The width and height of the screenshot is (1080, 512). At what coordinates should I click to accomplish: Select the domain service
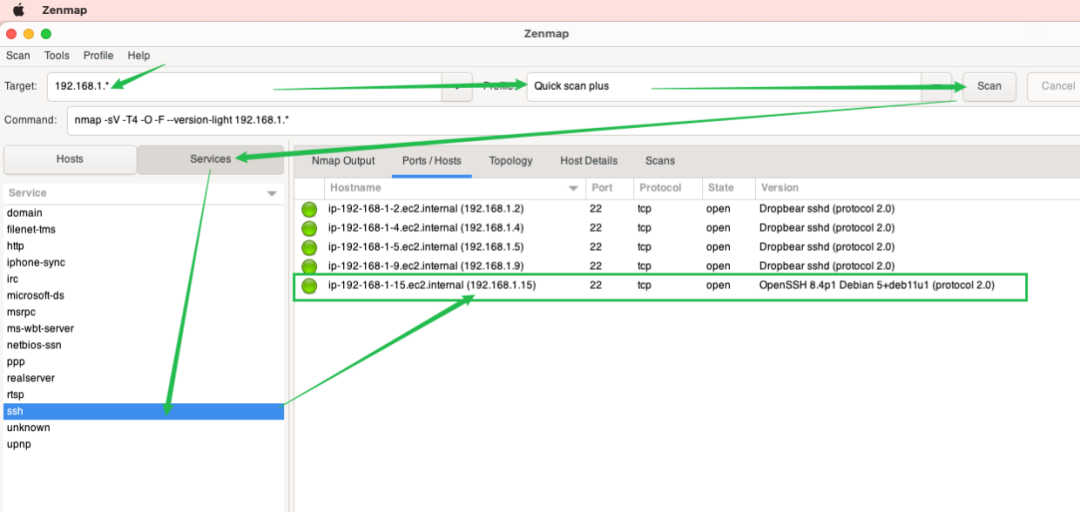pos(143,213)
